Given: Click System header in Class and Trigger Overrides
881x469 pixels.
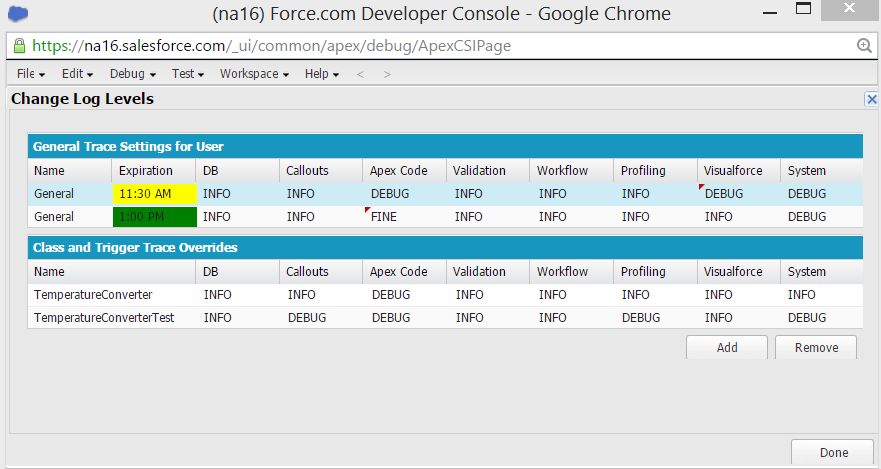Looking at the screenshot, I should tap(821, 272).
